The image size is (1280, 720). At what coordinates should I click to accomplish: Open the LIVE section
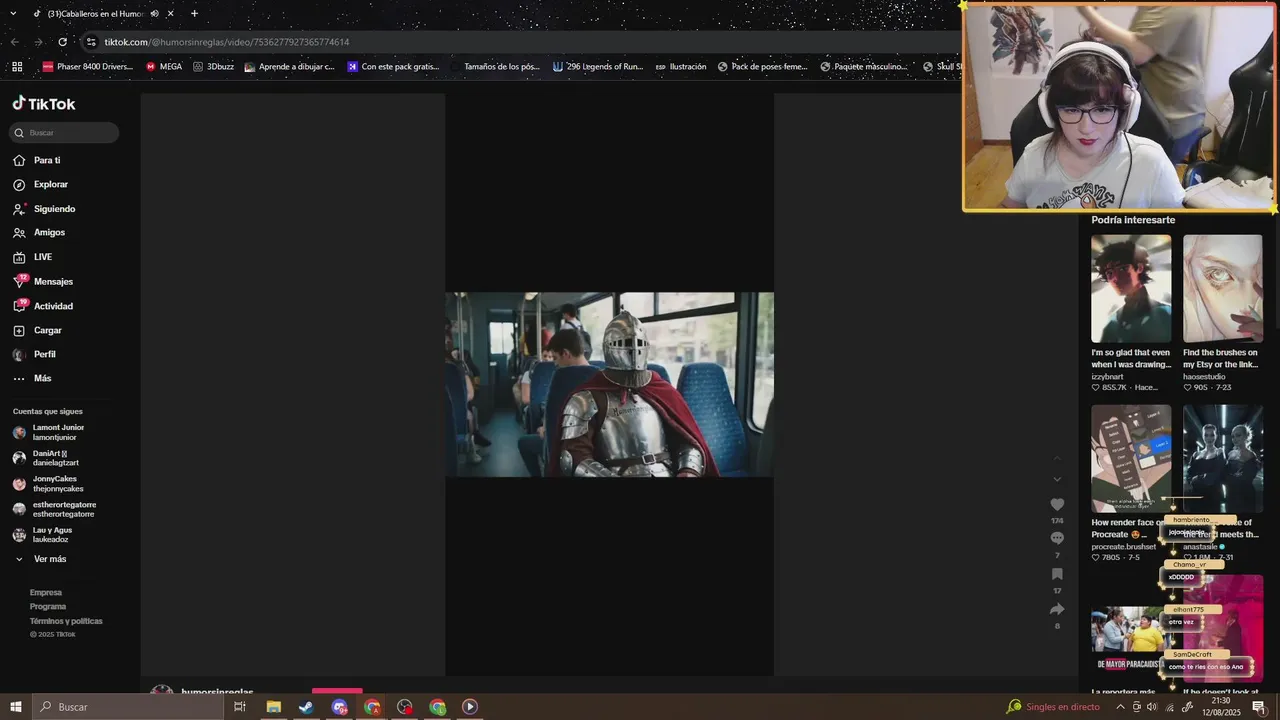tap(33, 257)
